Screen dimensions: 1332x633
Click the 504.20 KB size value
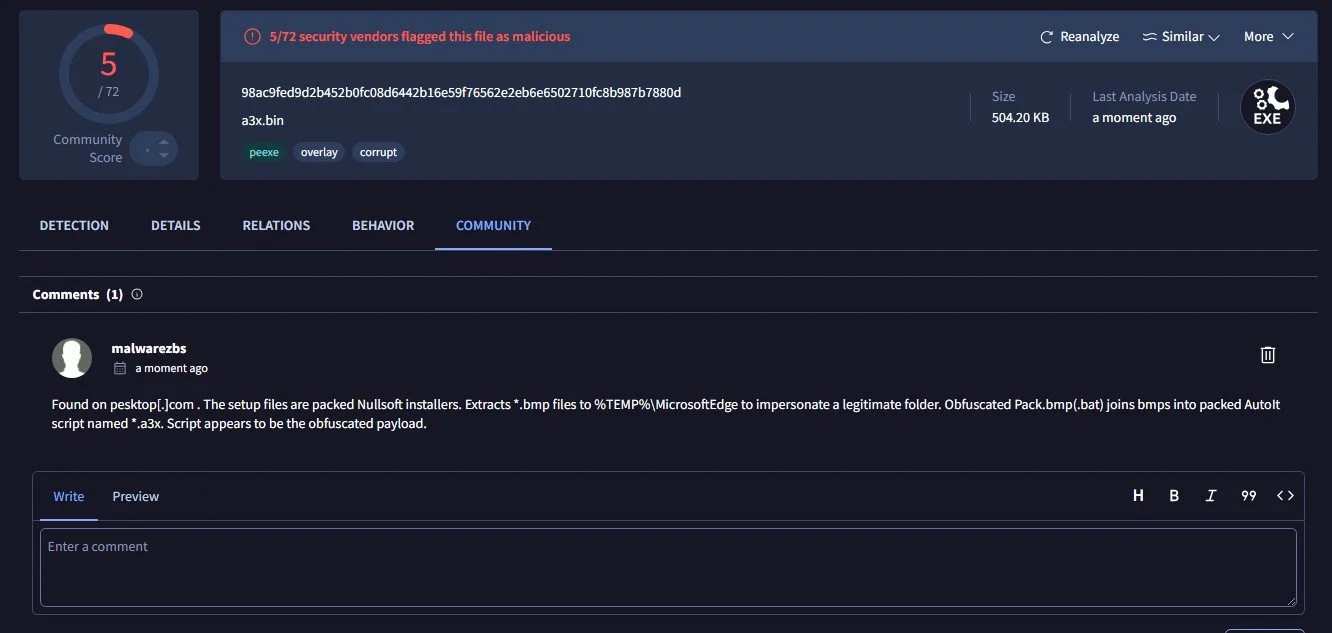pos(1020,118)
